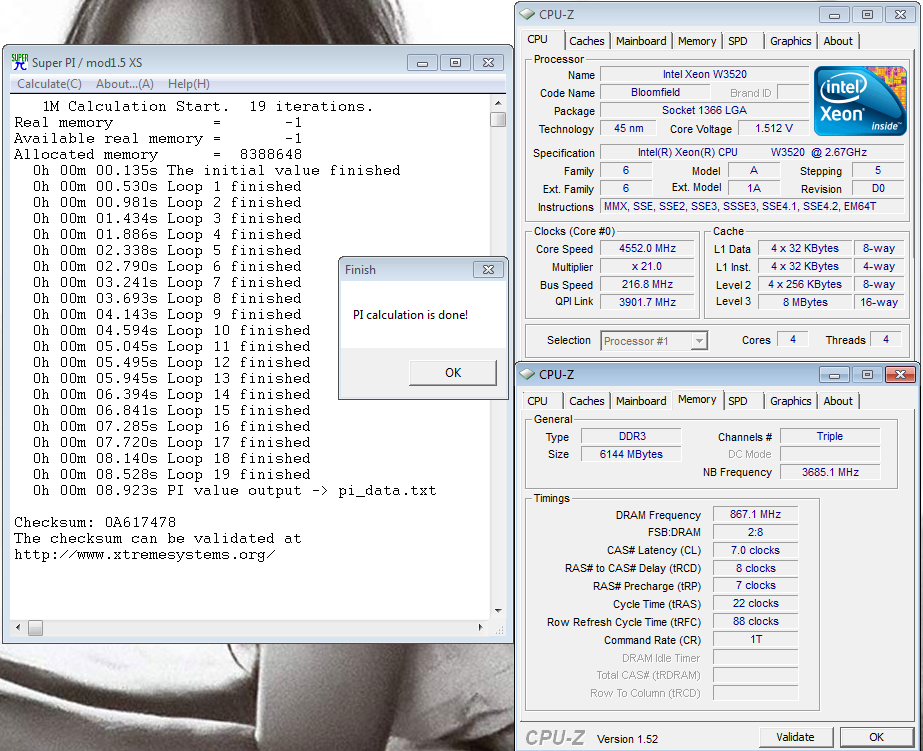
Task: Switch to CPU tab in the Memory CPU-Z window
Action: coord(537,401)
